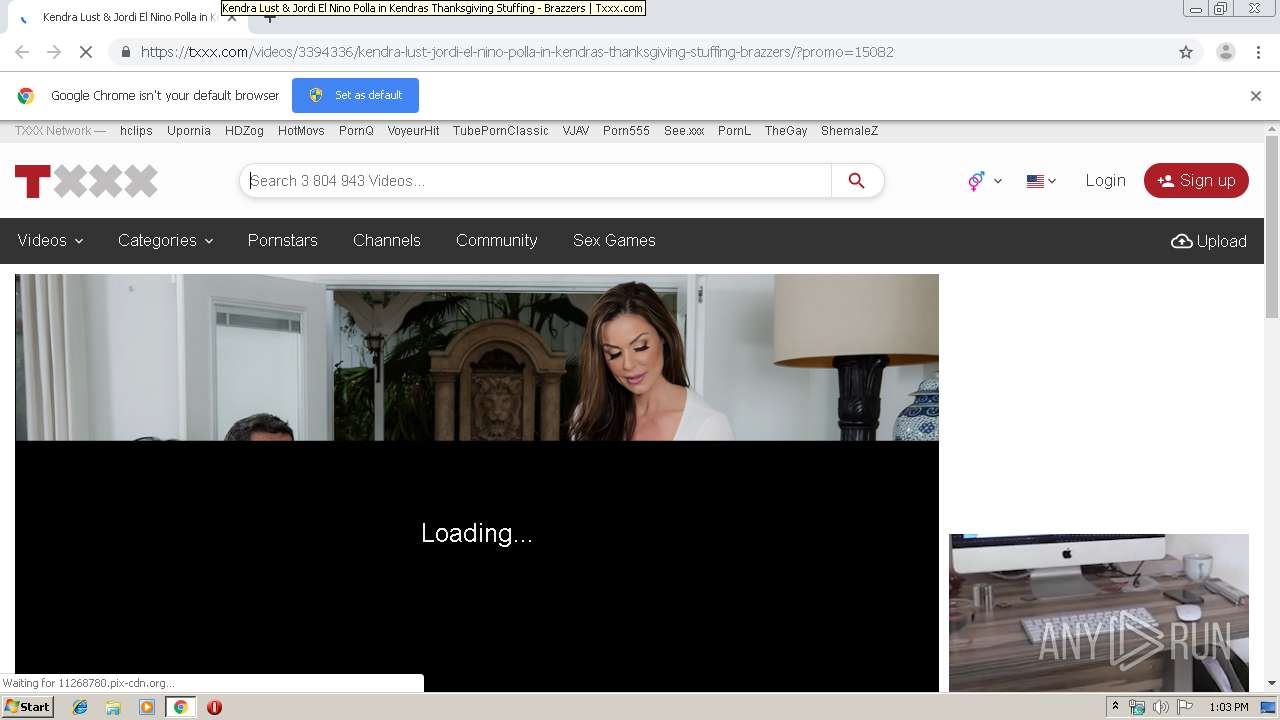Open the HotMovs network link
The width and height of the screenshot is (1280, 720).
pyautogui.click(x=301, y=131)
